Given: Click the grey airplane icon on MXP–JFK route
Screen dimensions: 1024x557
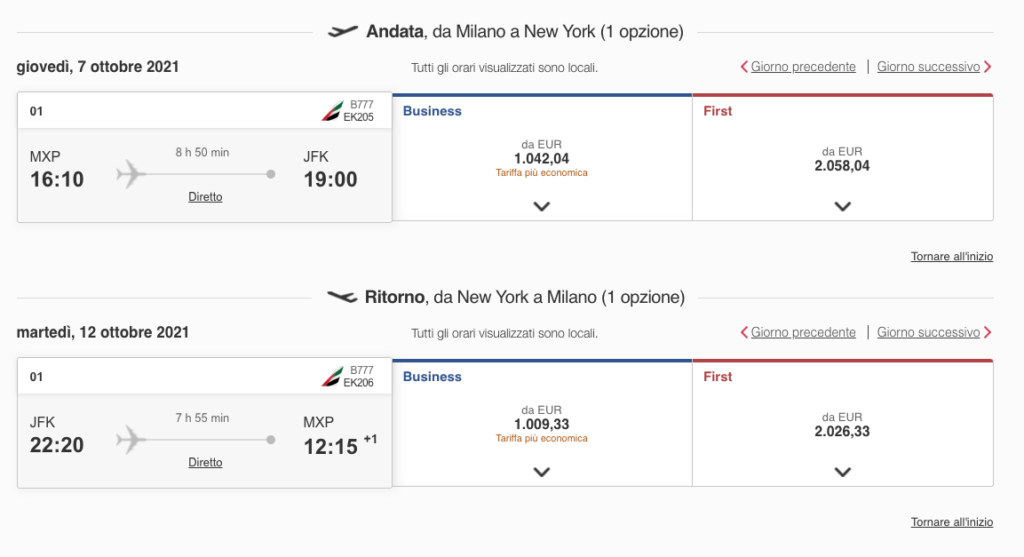Looking at the screenshot, I should [x=131, y=174].
